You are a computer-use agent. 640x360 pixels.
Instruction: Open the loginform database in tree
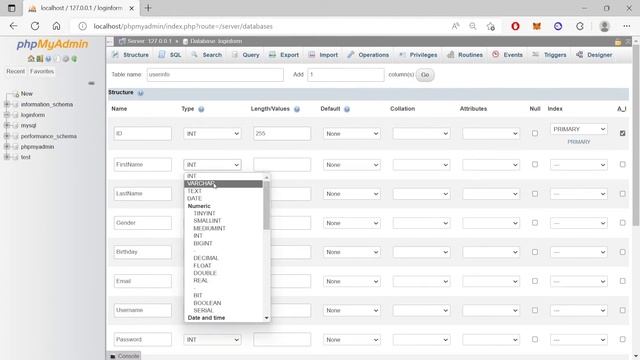pyautogui.click(x=33, y=115)
